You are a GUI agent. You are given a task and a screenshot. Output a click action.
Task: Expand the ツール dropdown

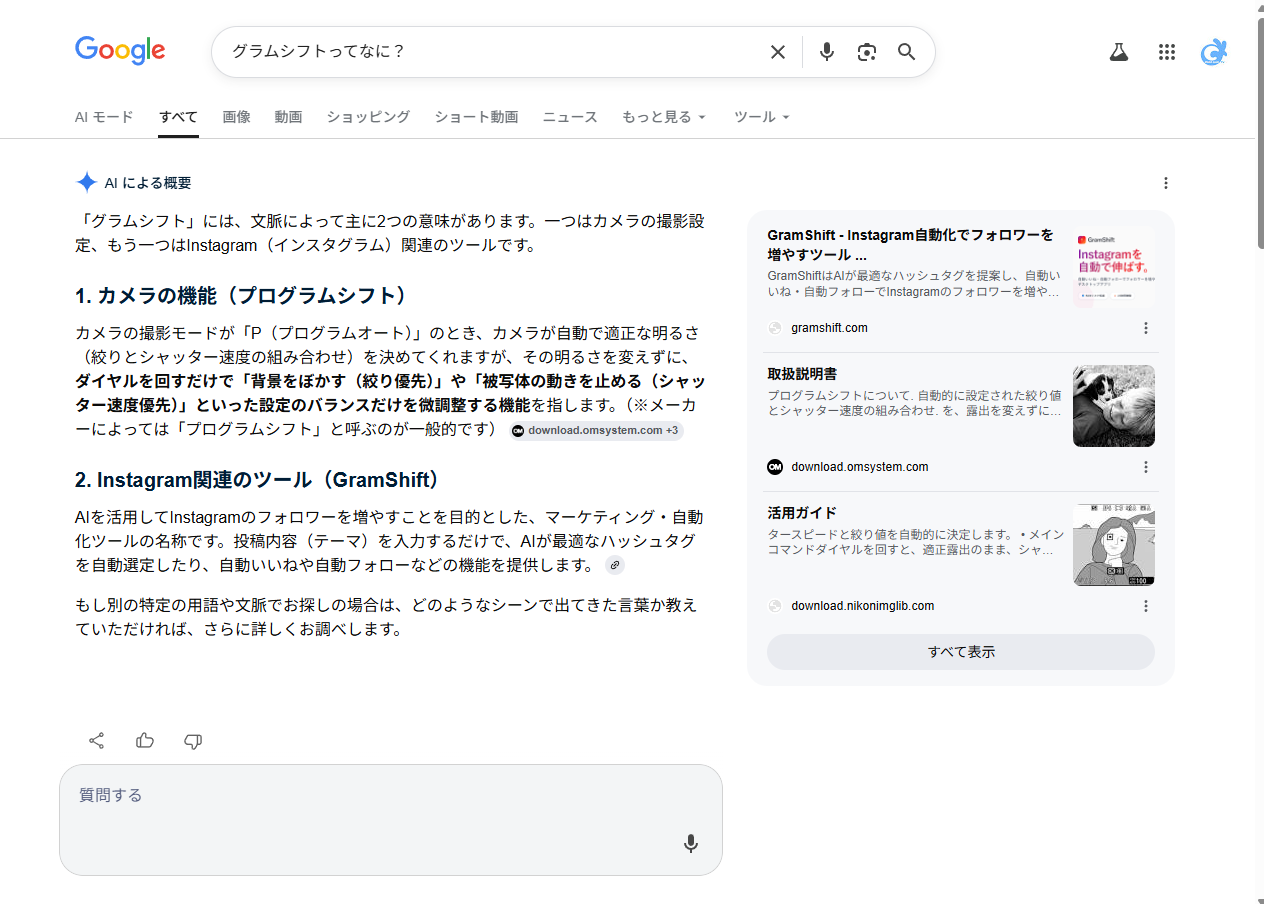(762, 117)
